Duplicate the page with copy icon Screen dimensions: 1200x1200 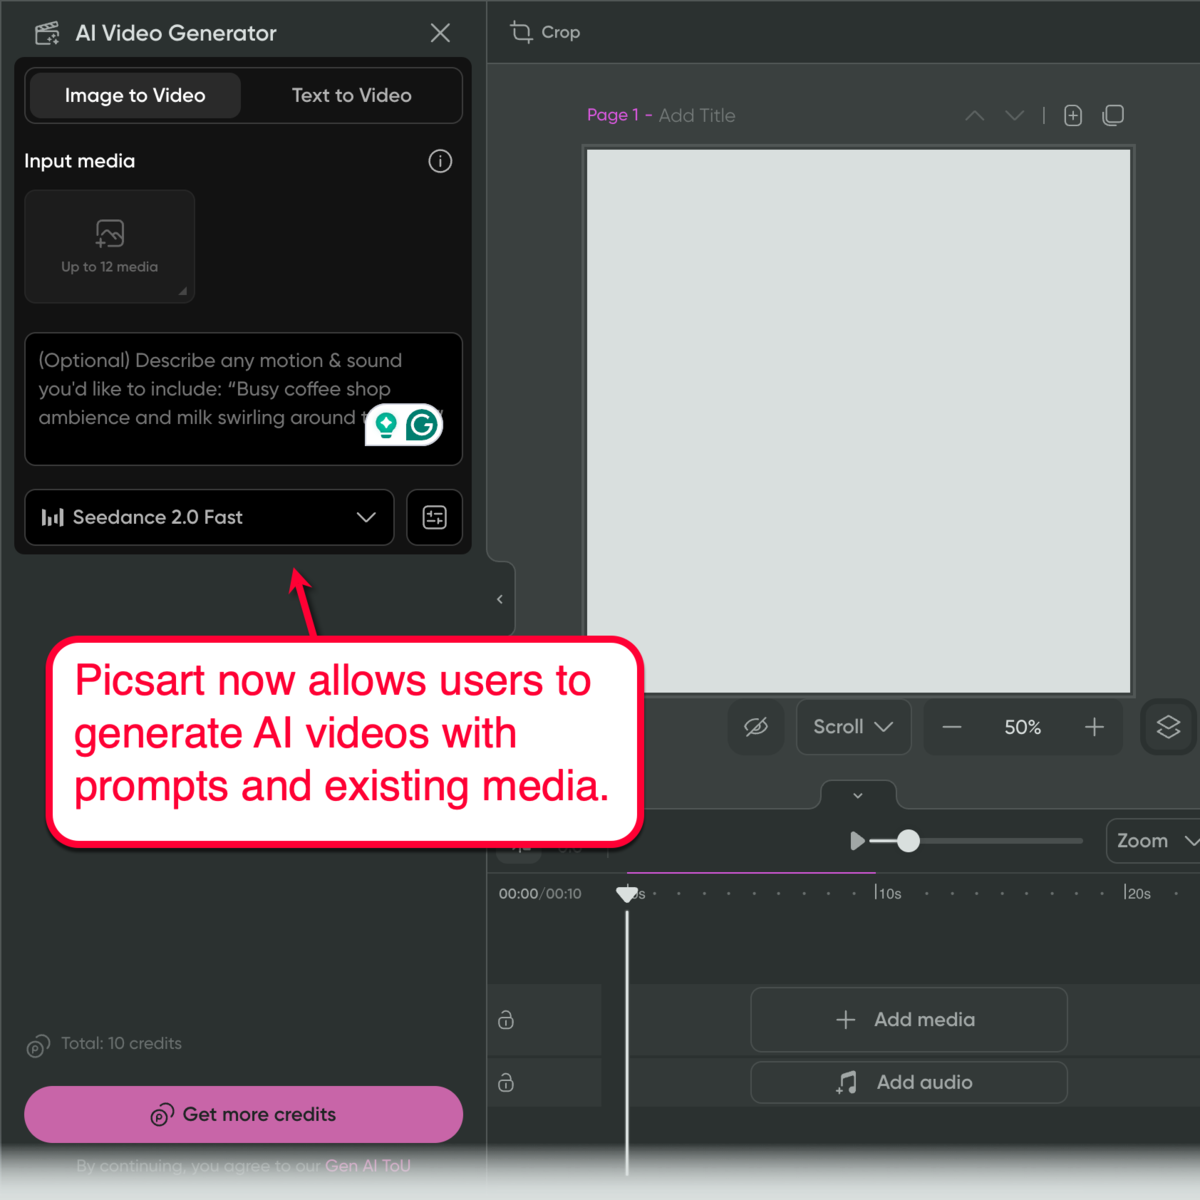[x=1113, y=116]
